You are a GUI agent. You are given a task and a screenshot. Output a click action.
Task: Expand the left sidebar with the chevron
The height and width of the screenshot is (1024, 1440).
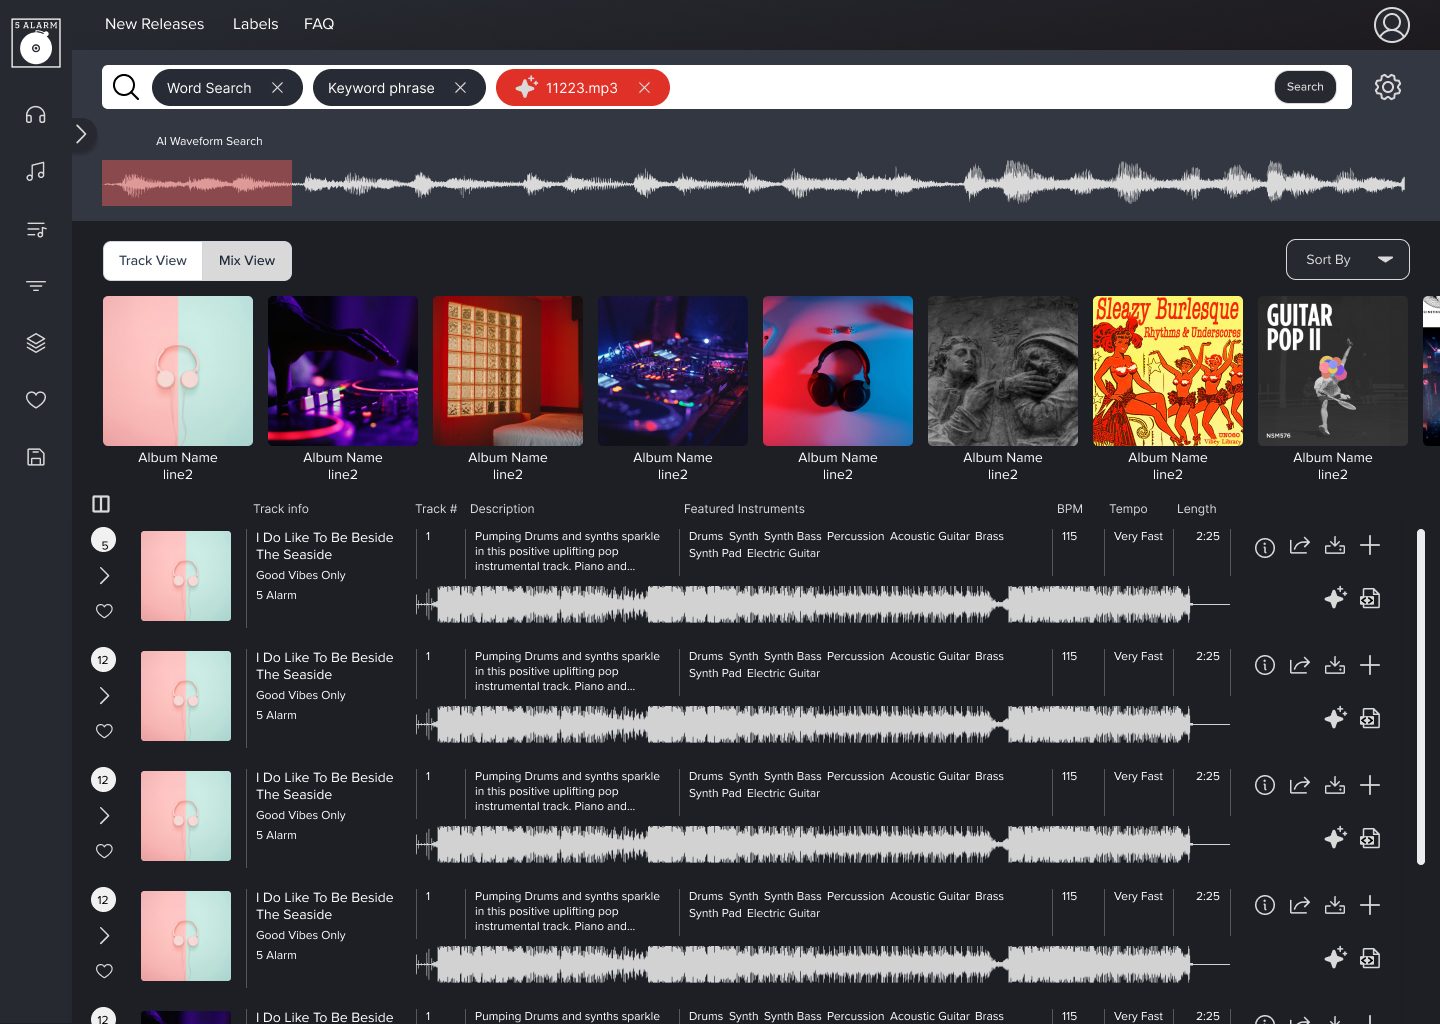click(x=82, y=134)
